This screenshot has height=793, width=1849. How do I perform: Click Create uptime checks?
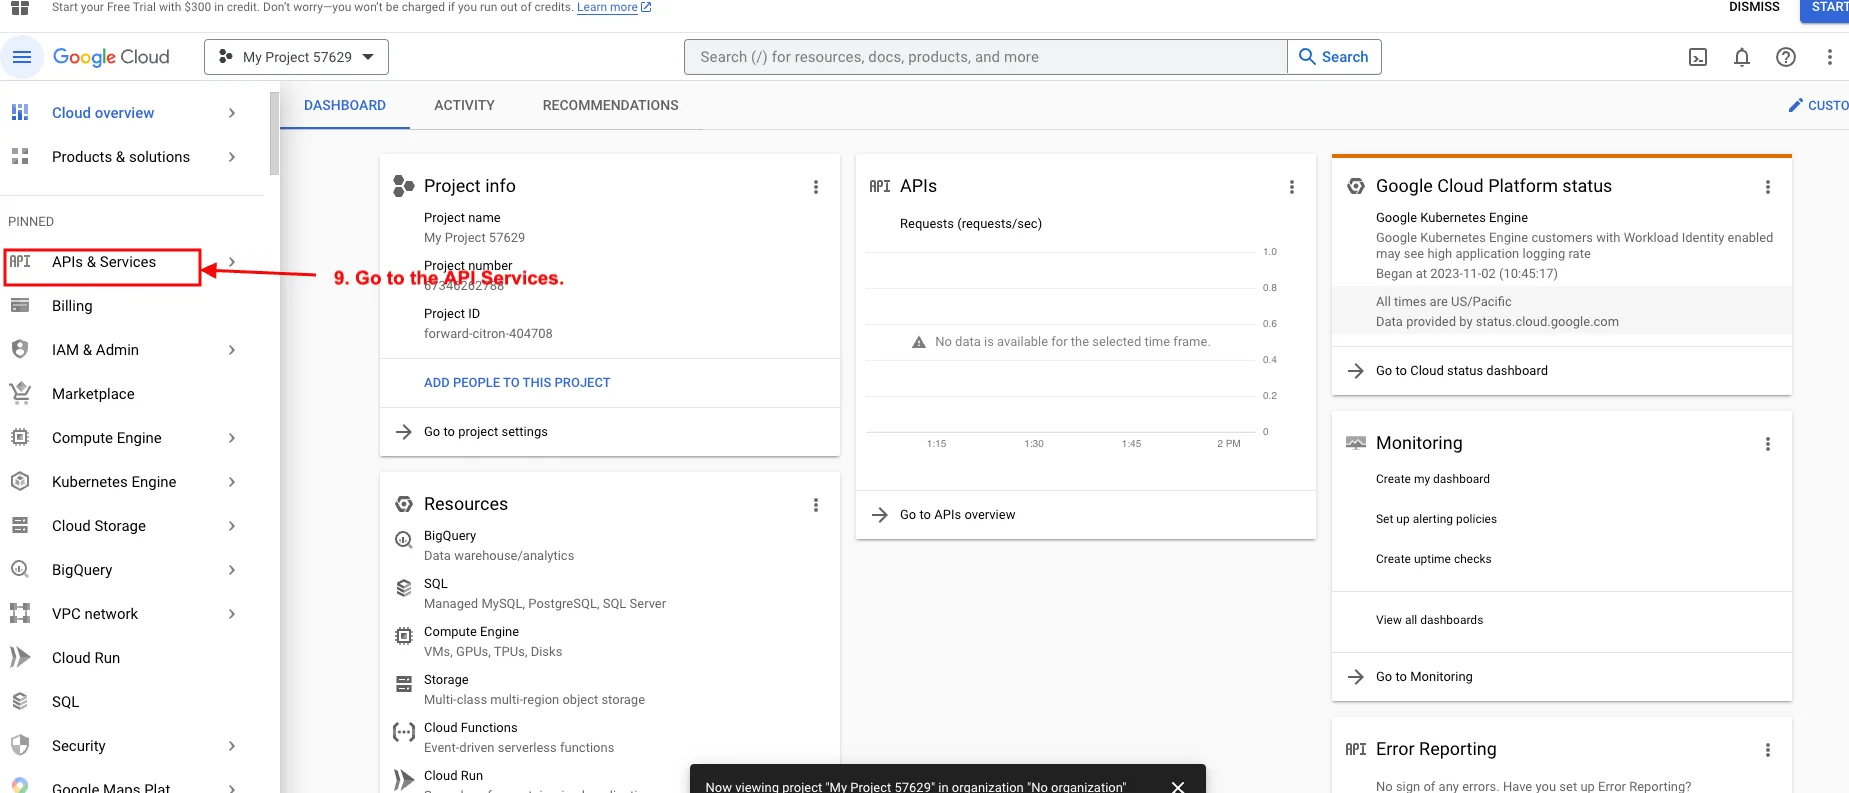click(x=1433, y=559)
